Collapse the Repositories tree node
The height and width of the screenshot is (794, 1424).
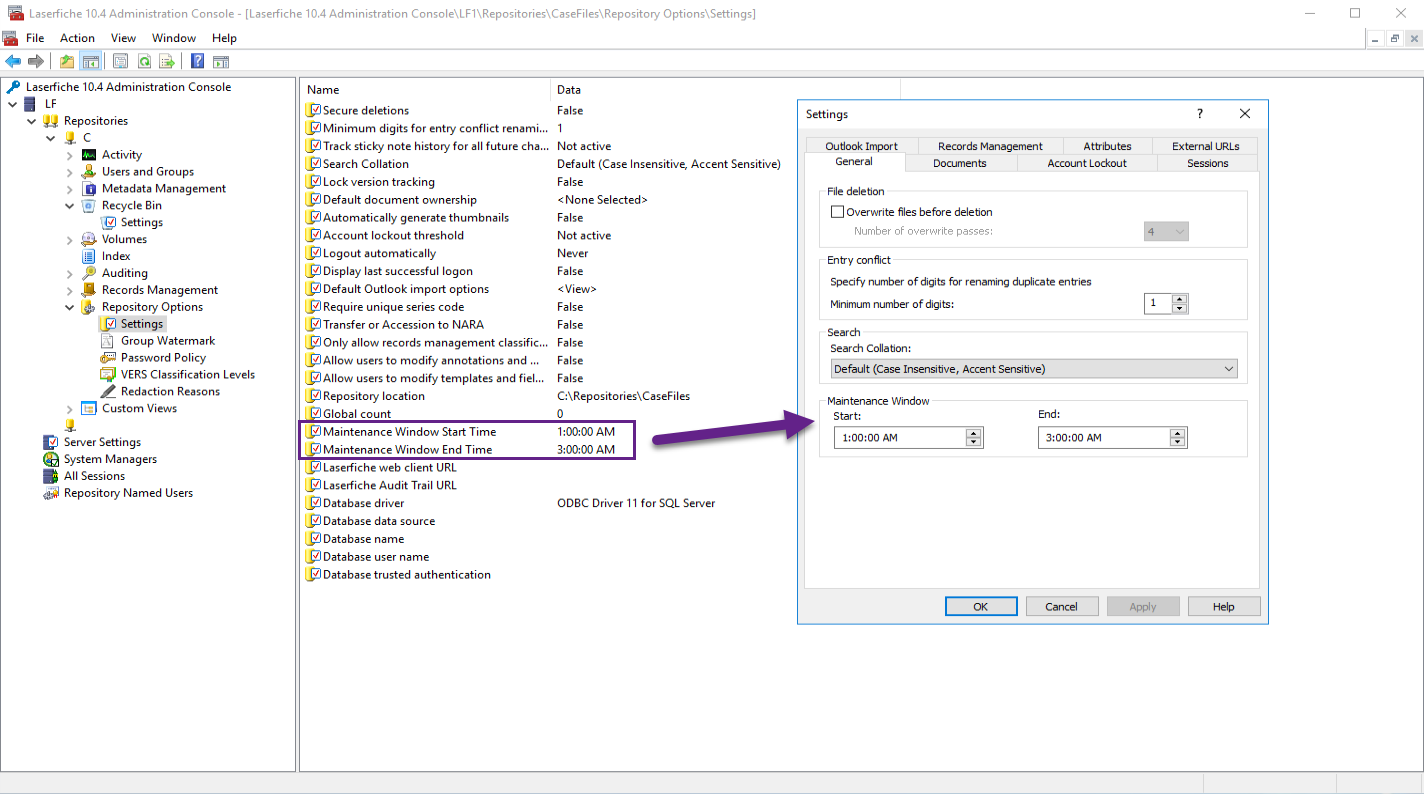tap(31, 121)
